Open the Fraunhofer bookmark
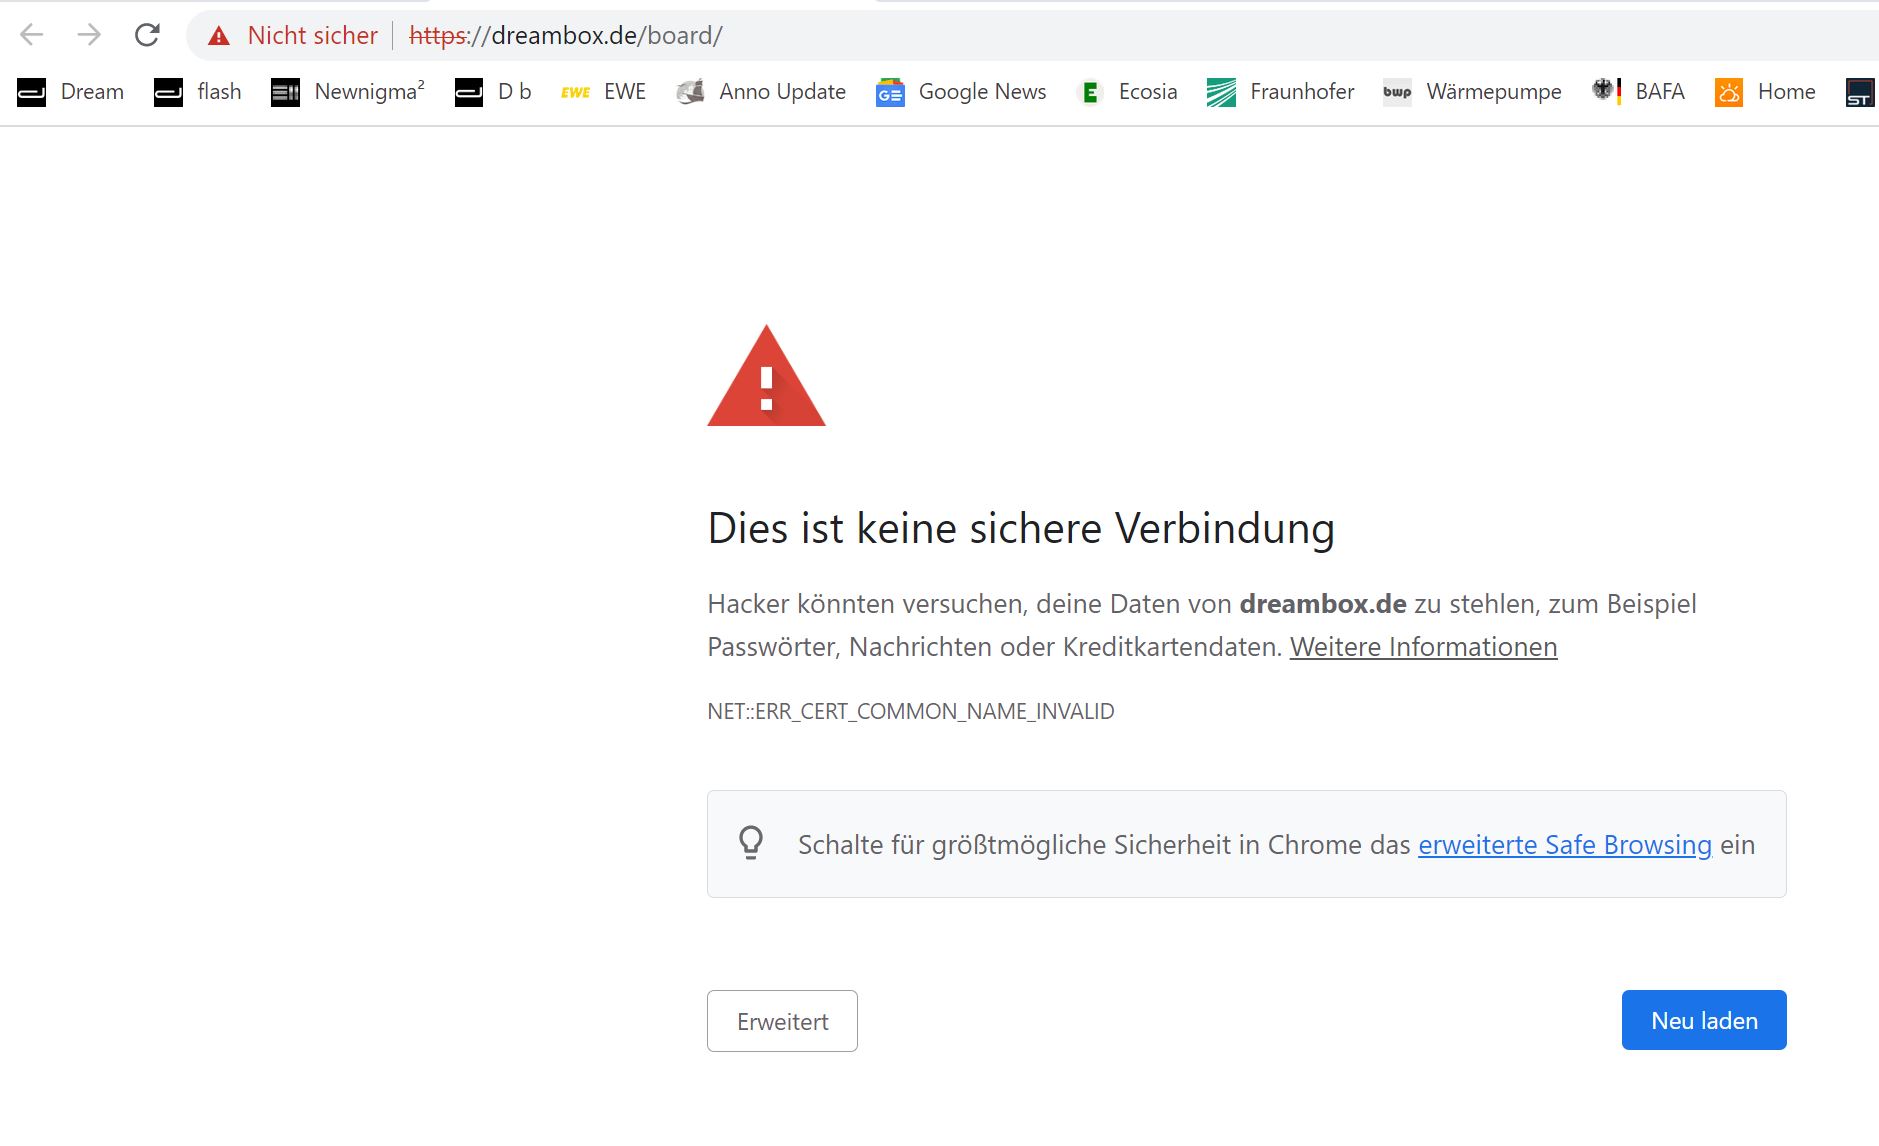Viewport: 1879px width, 1146px height. click(1280, 92)
